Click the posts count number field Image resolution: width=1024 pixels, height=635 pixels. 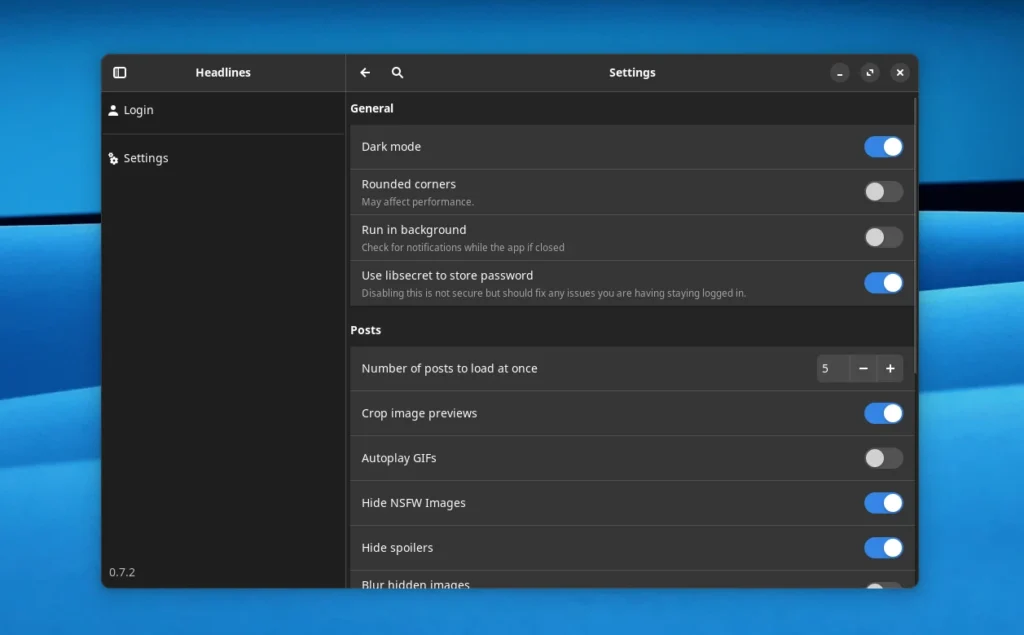point(832,369)
